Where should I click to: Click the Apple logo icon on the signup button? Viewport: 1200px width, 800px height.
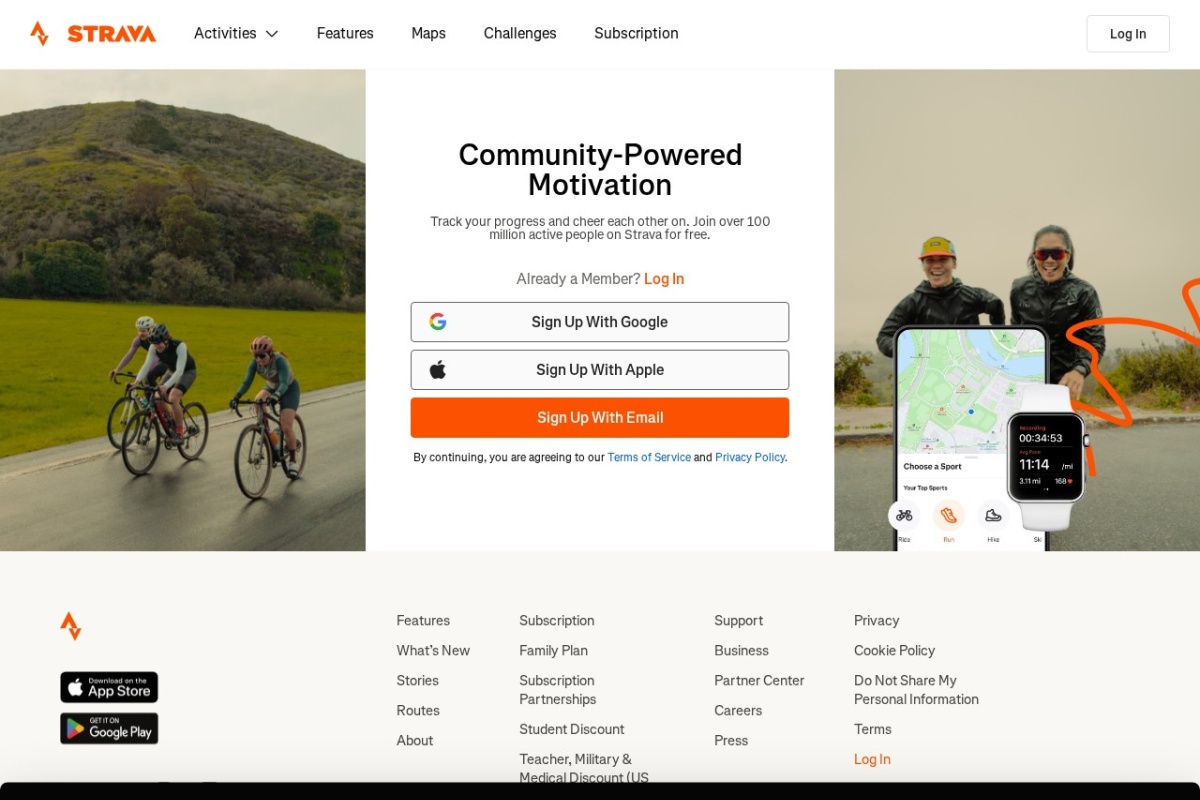pos(438,370)
